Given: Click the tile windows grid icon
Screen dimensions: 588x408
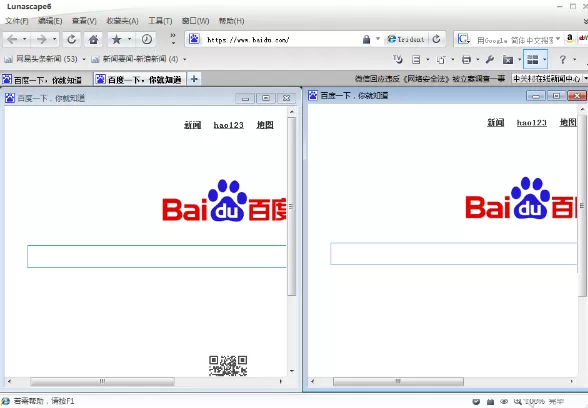Looking at the screenshot, I should [532, 59].
